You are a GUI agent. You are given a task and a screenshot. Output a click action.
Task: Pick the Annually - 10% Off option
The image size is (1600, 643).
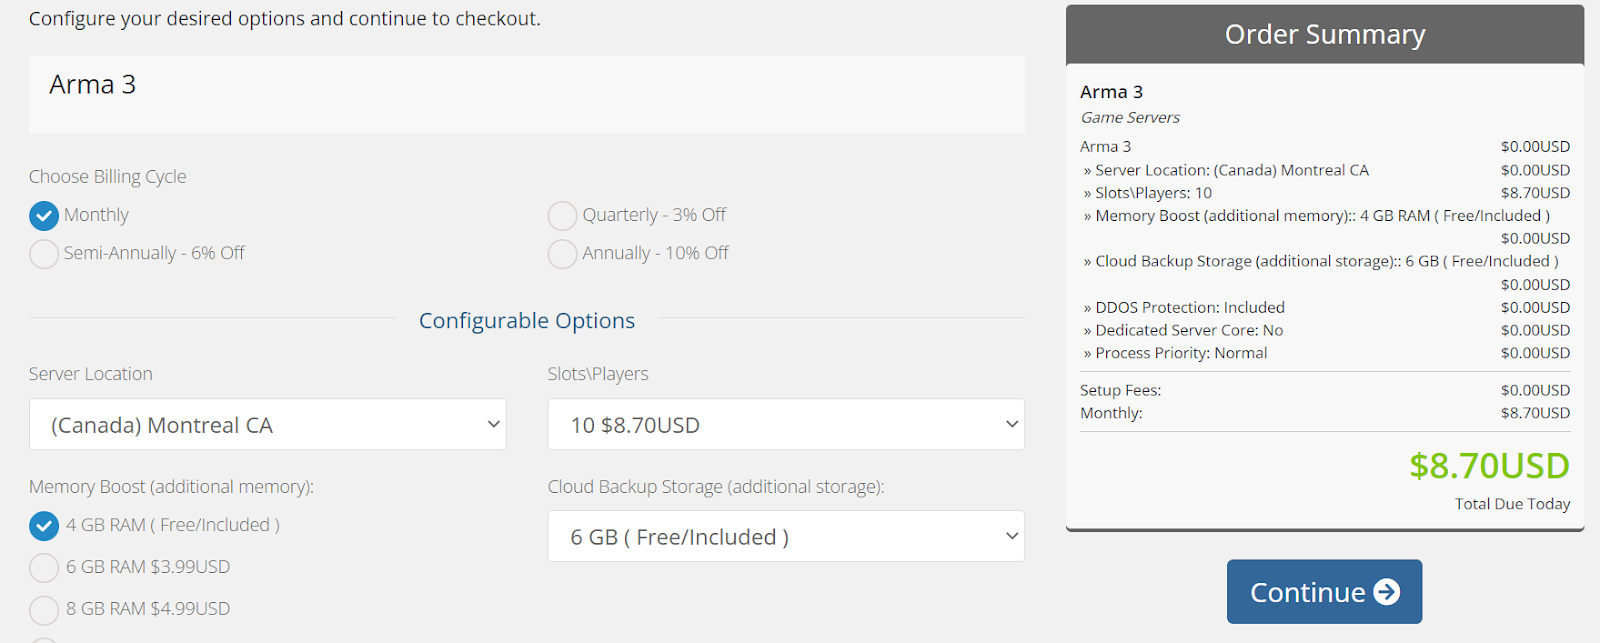coord(562,254)
